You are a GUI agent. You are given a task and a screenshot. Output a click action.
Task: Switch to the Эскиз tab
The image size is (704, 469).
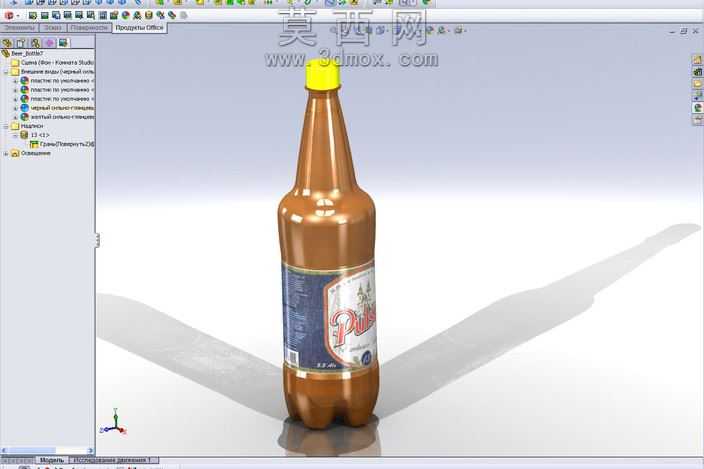pos(53,28)
